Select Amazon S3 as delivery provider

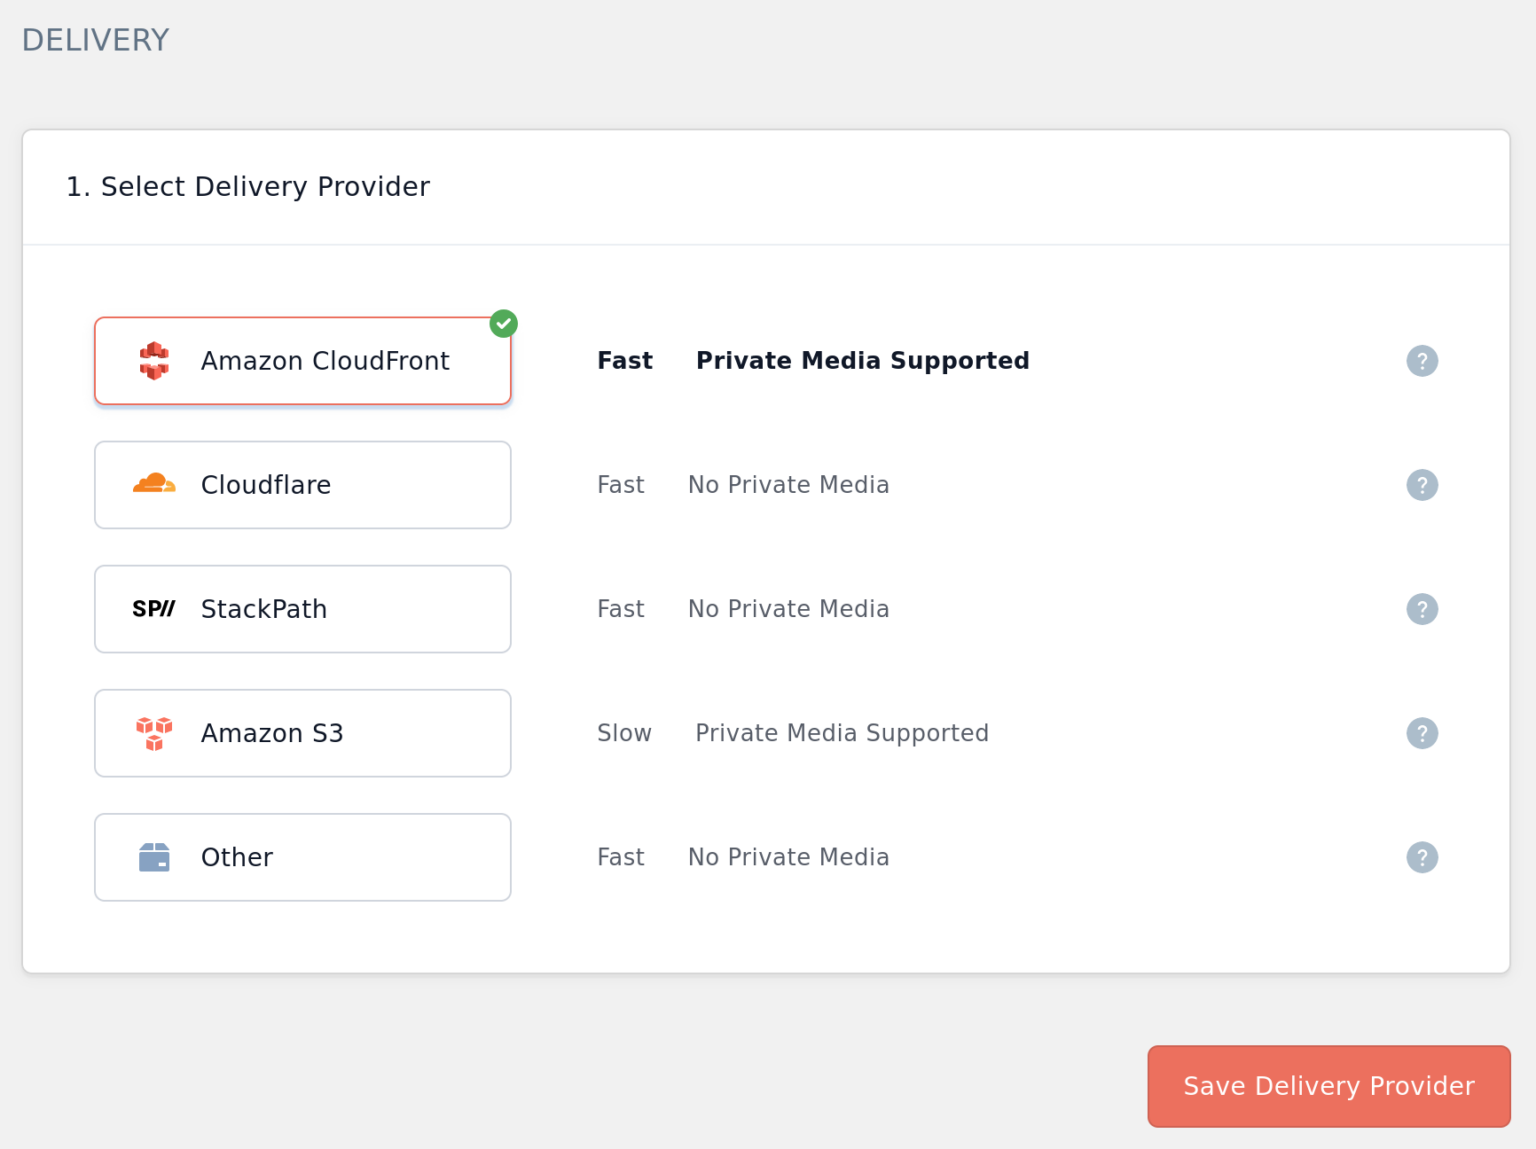tap(302, 733)
